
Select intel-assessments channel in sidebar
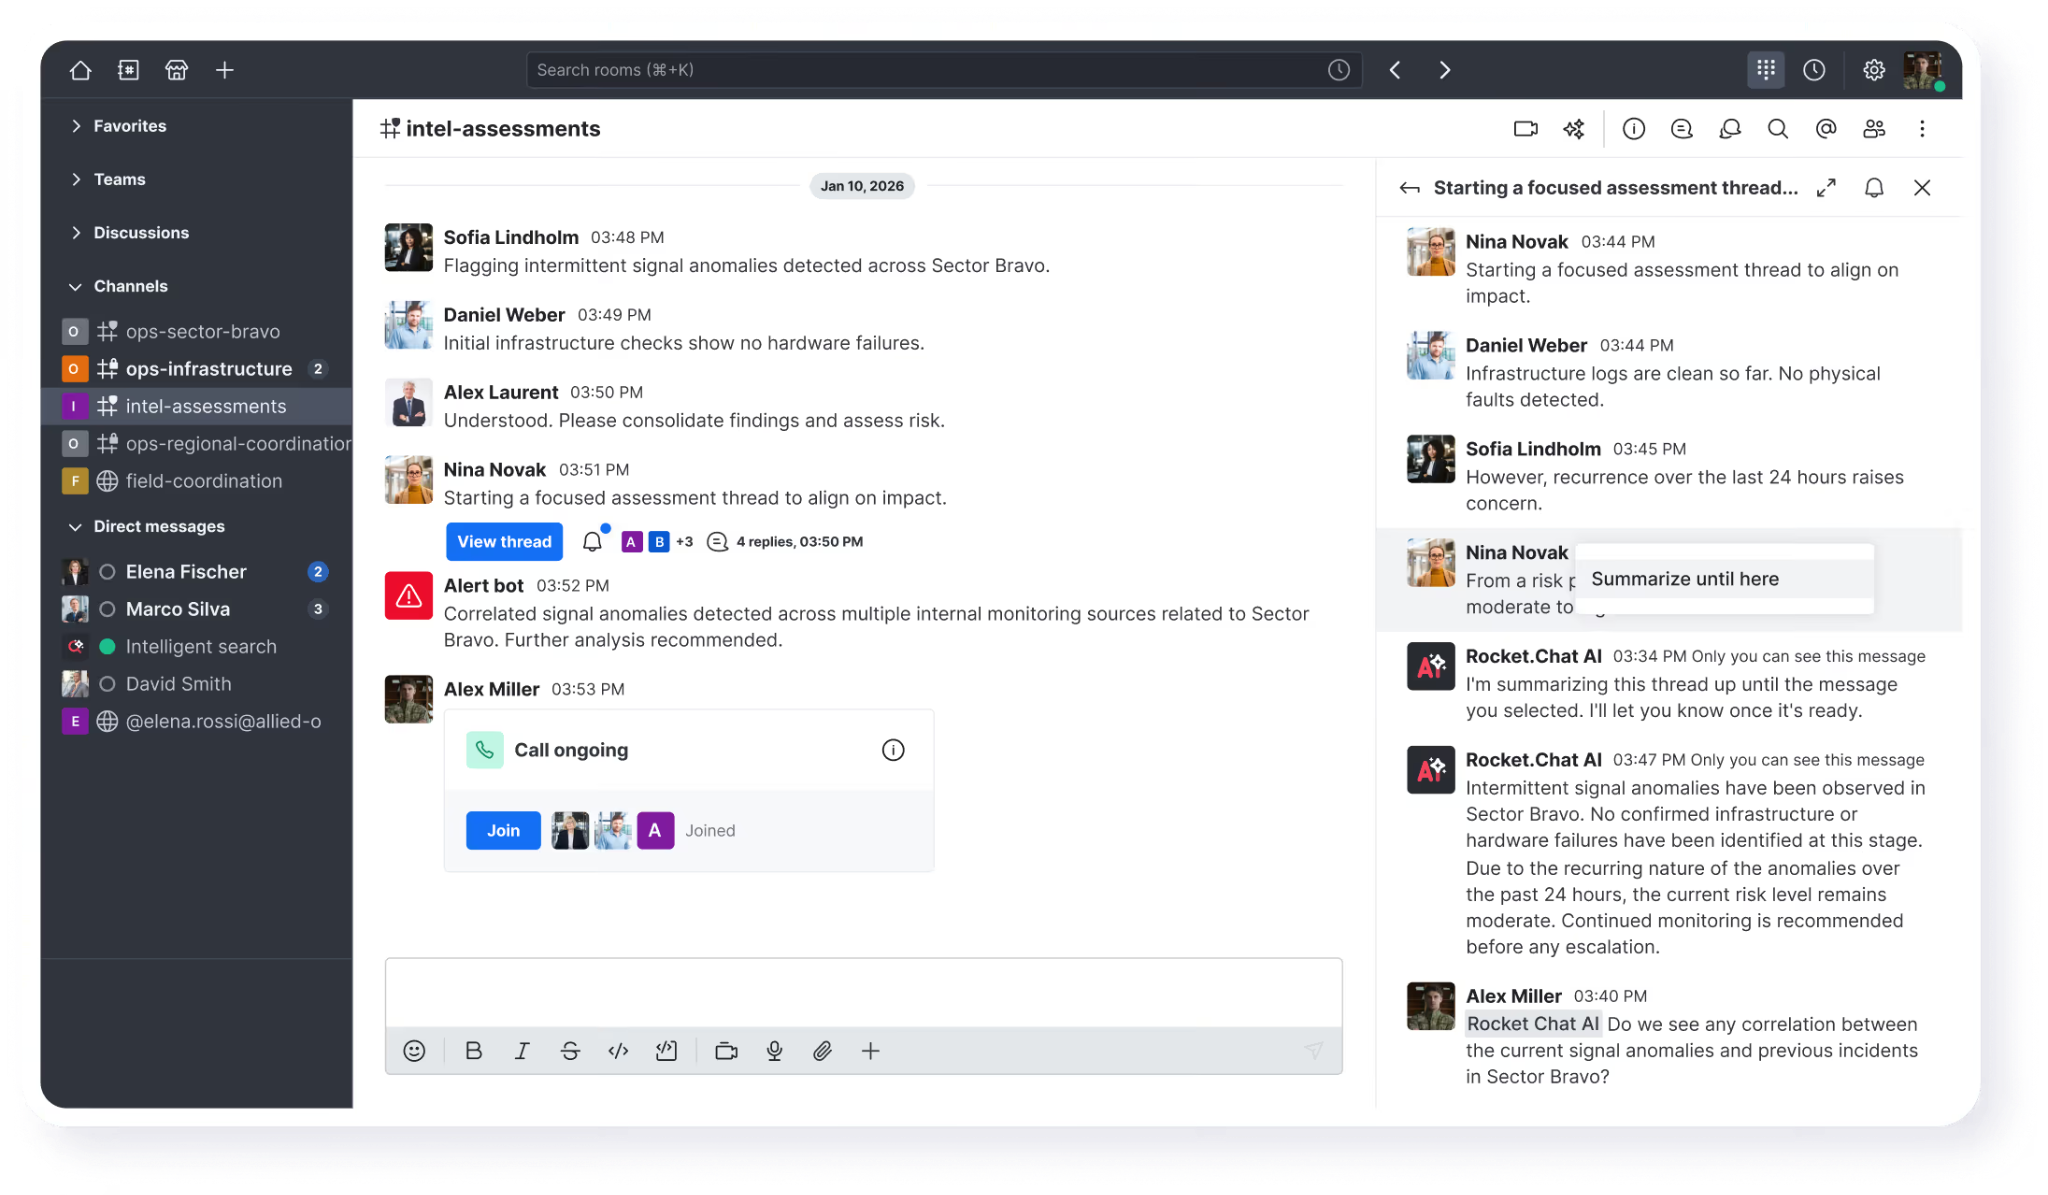(196, 406)
